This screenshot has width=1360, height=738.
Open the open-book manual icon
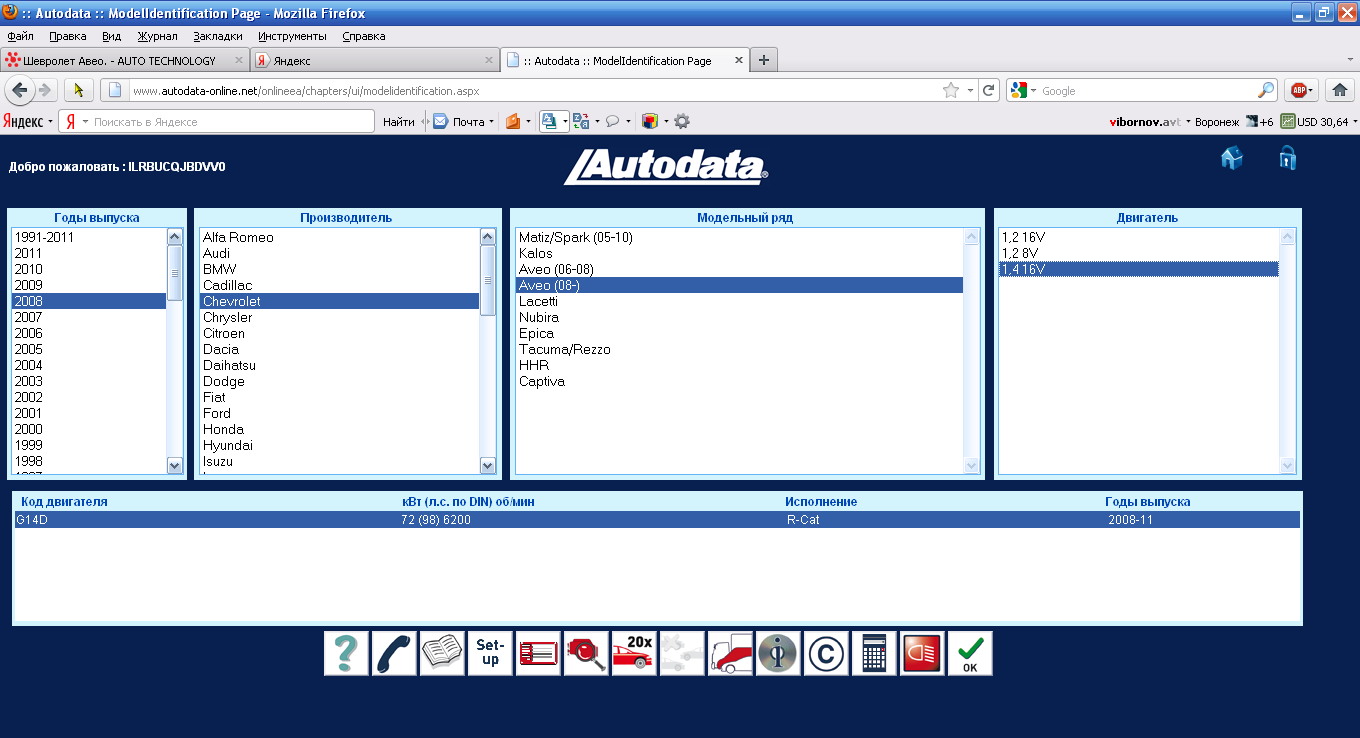442,653
